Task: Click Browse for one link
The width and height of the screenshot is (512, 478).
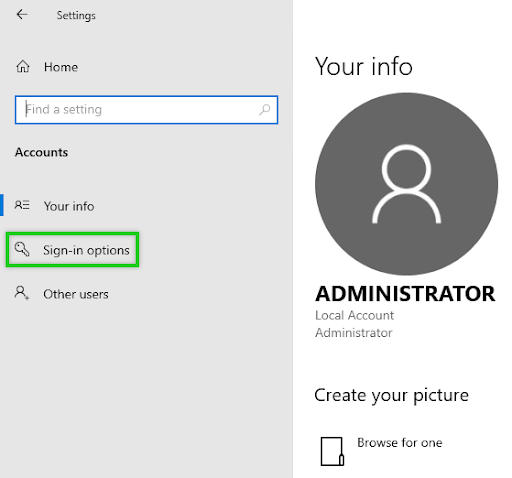Action: point(400,443)
